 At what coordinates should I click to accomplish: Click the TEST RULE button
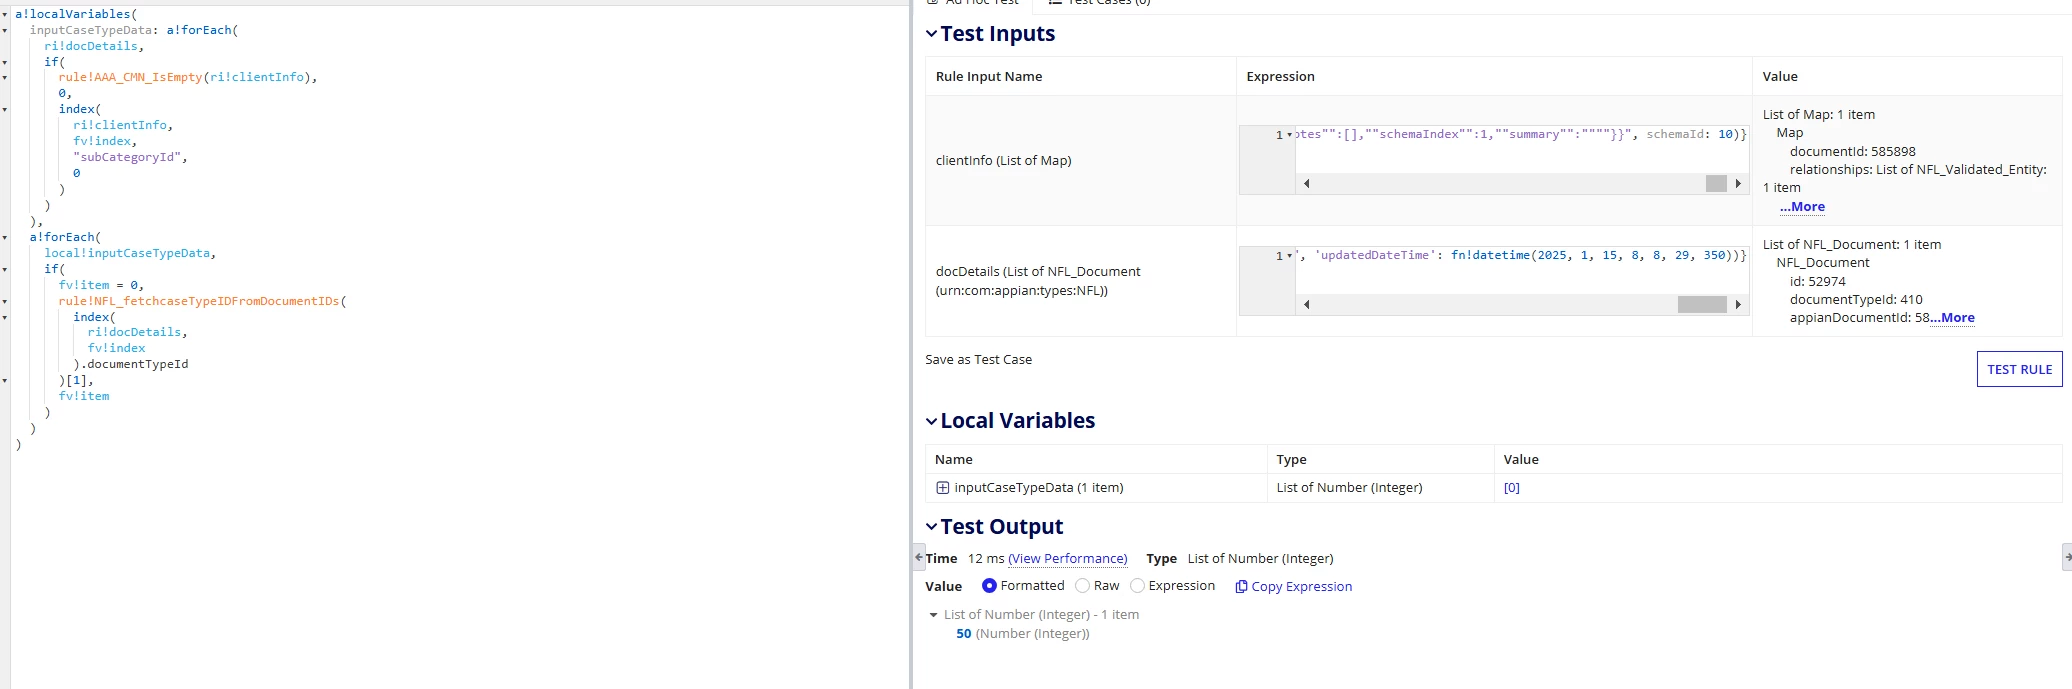[x=2019, y=369]
